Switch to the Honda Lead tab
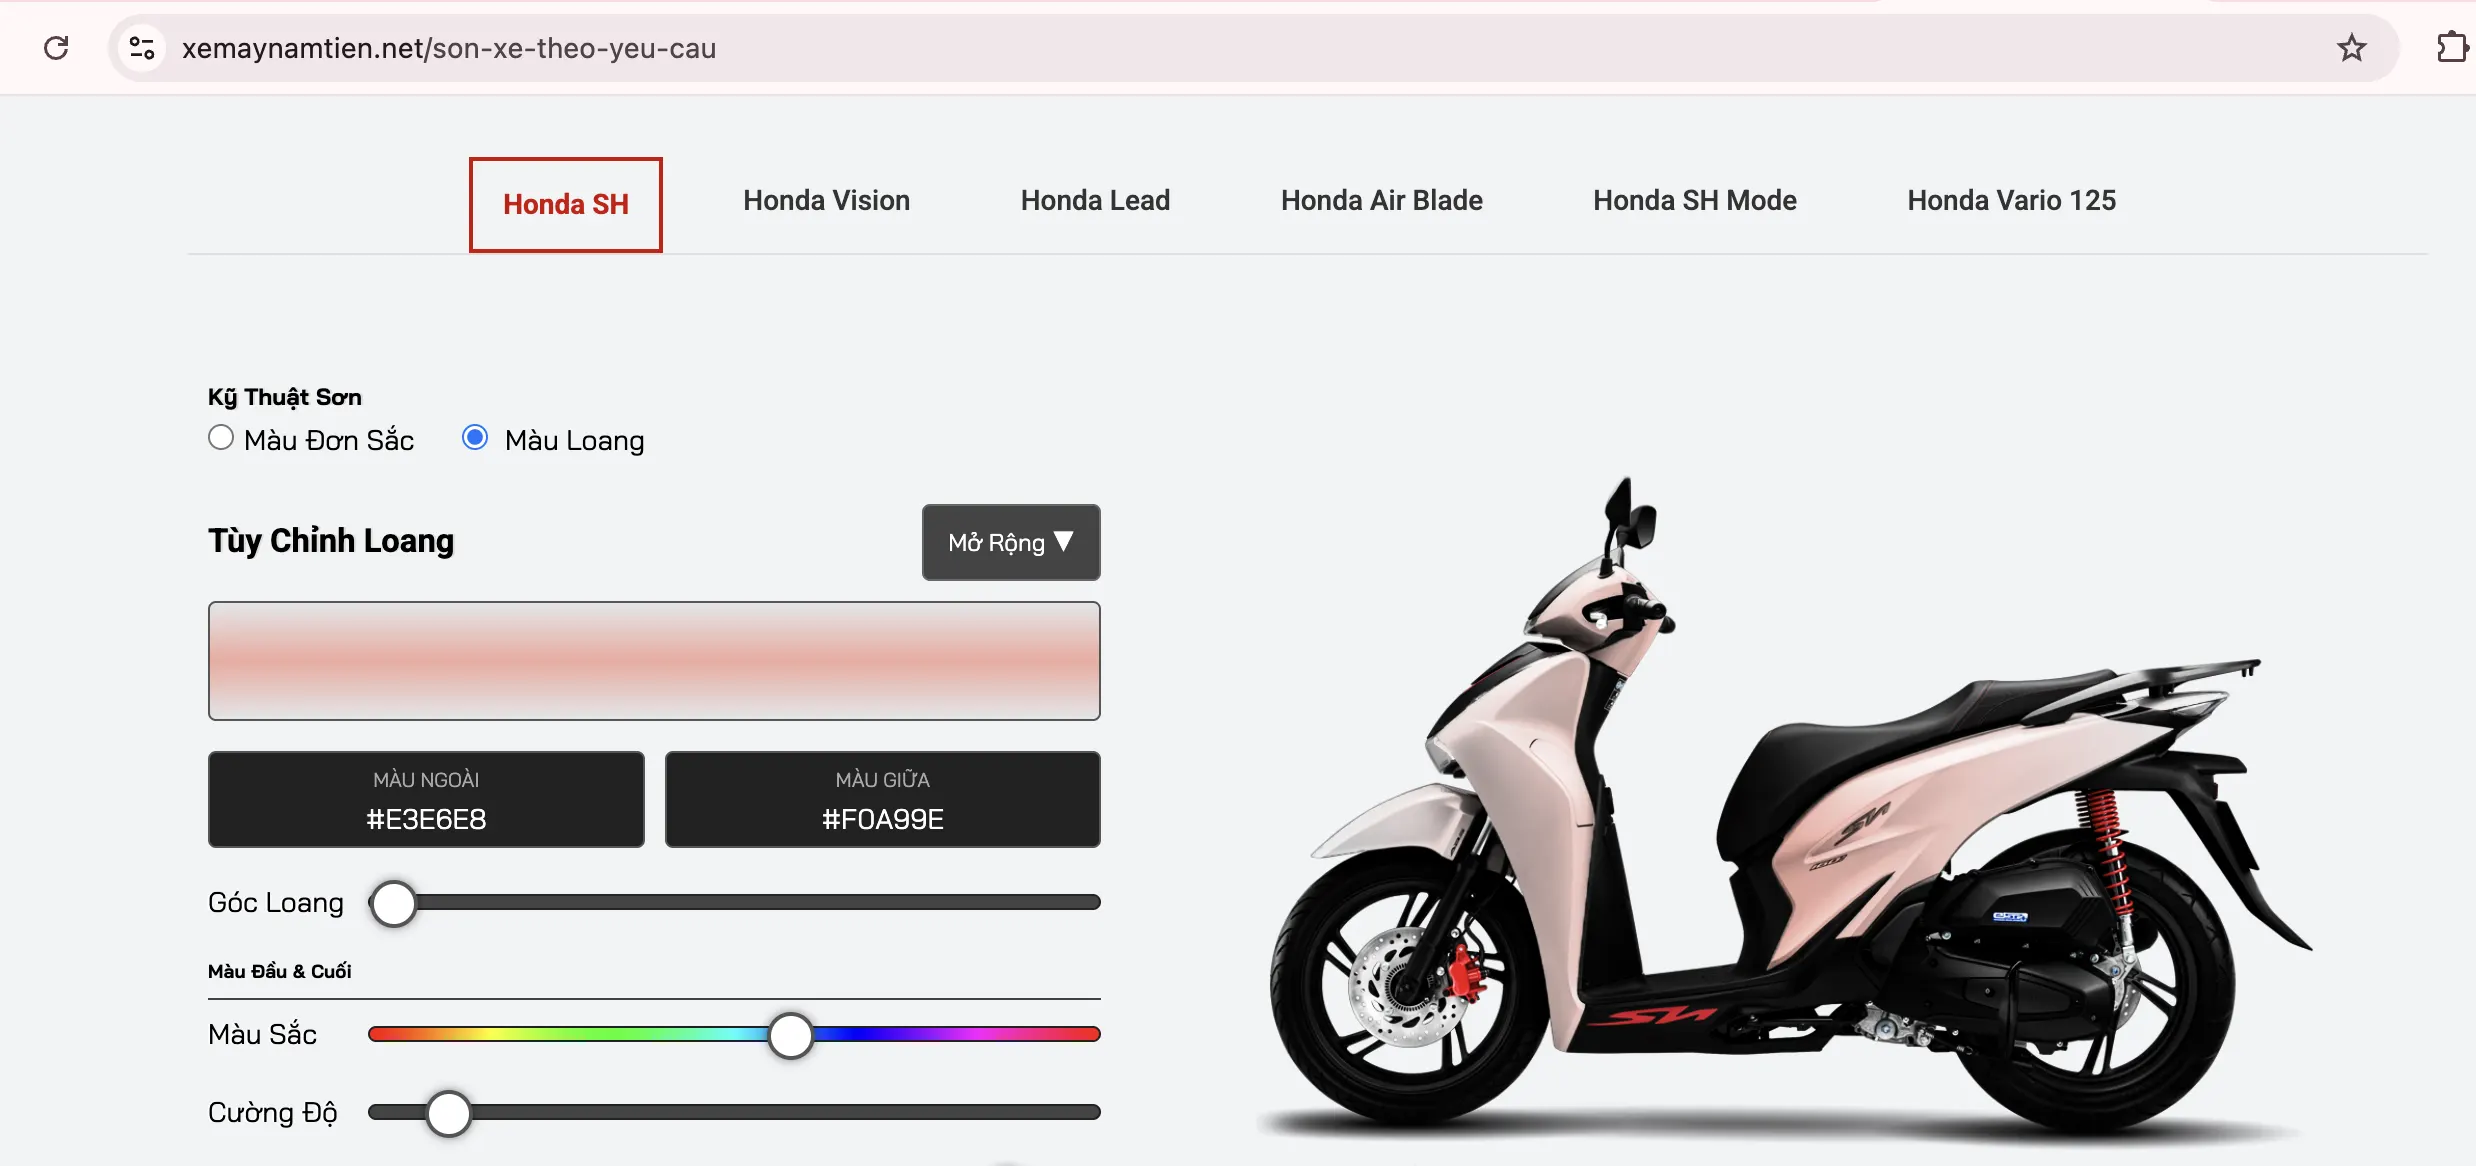This screenshot has width=2476, height=1166. pos(1095,201)
